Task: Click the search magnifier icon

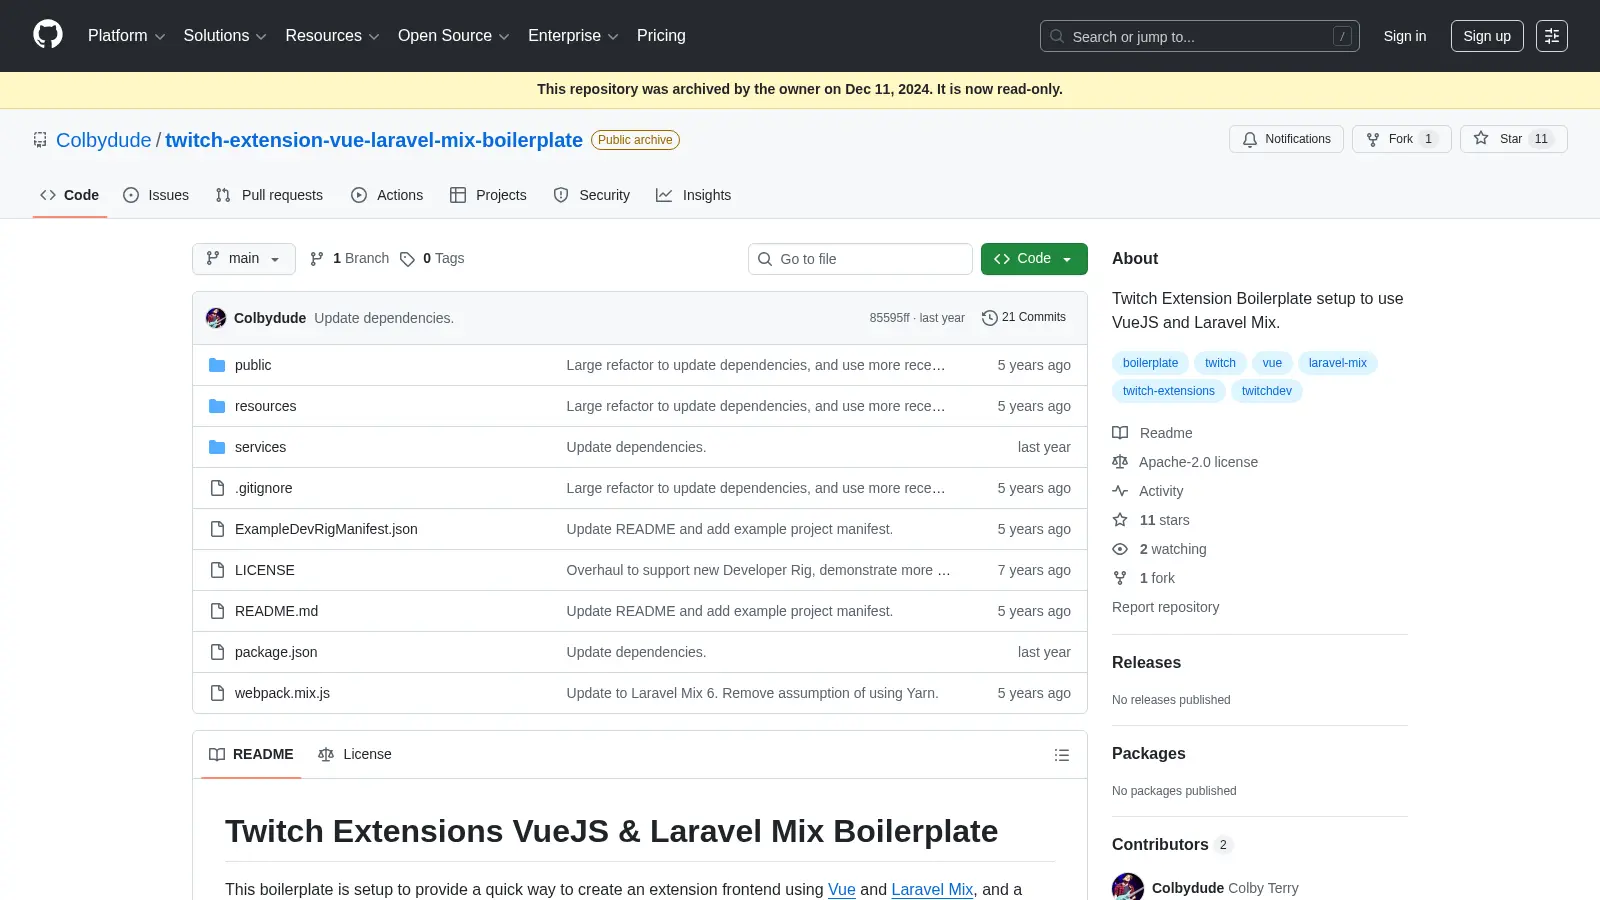Action: (x=1057, y=36)
